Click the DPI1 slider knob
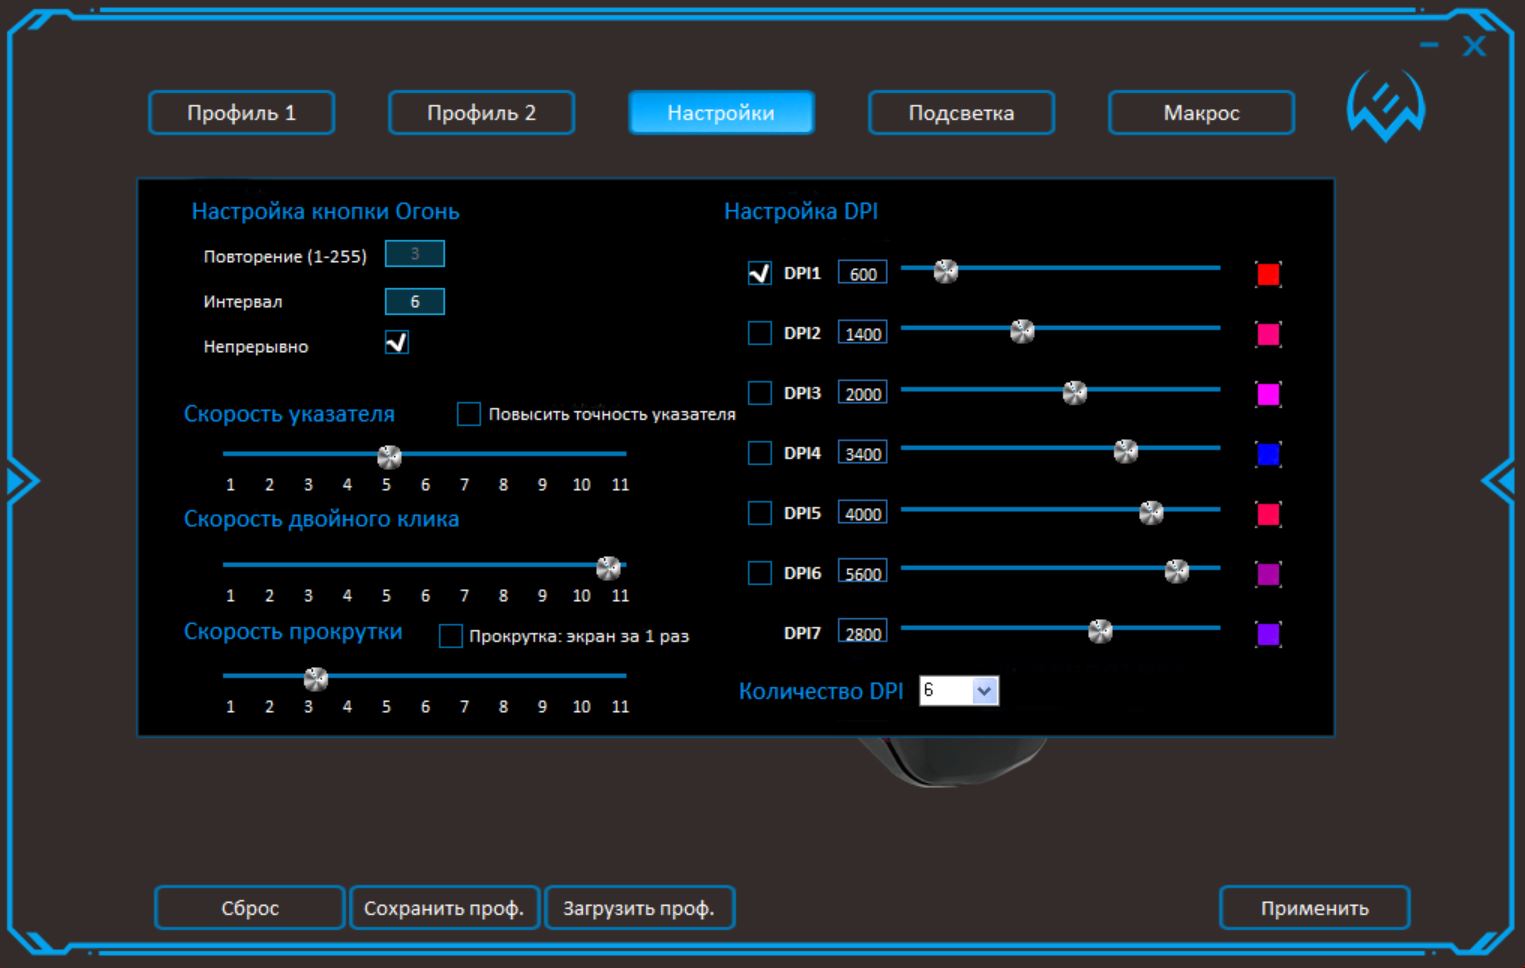 (x=946, y=271)
